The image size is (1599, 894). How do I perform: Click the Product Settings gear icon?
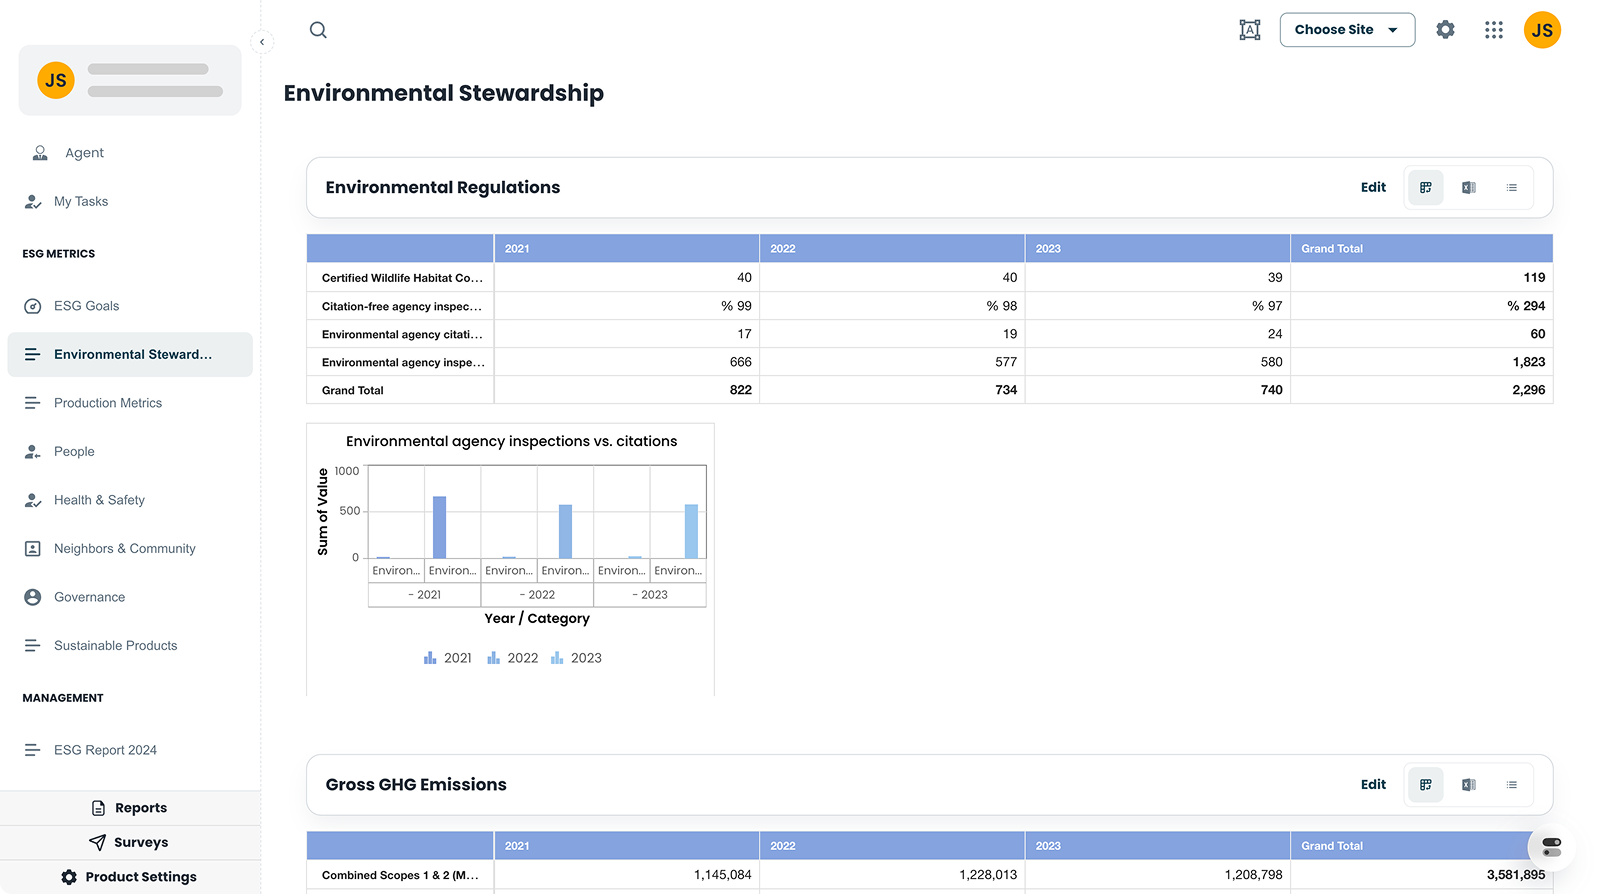pos(69,877)
